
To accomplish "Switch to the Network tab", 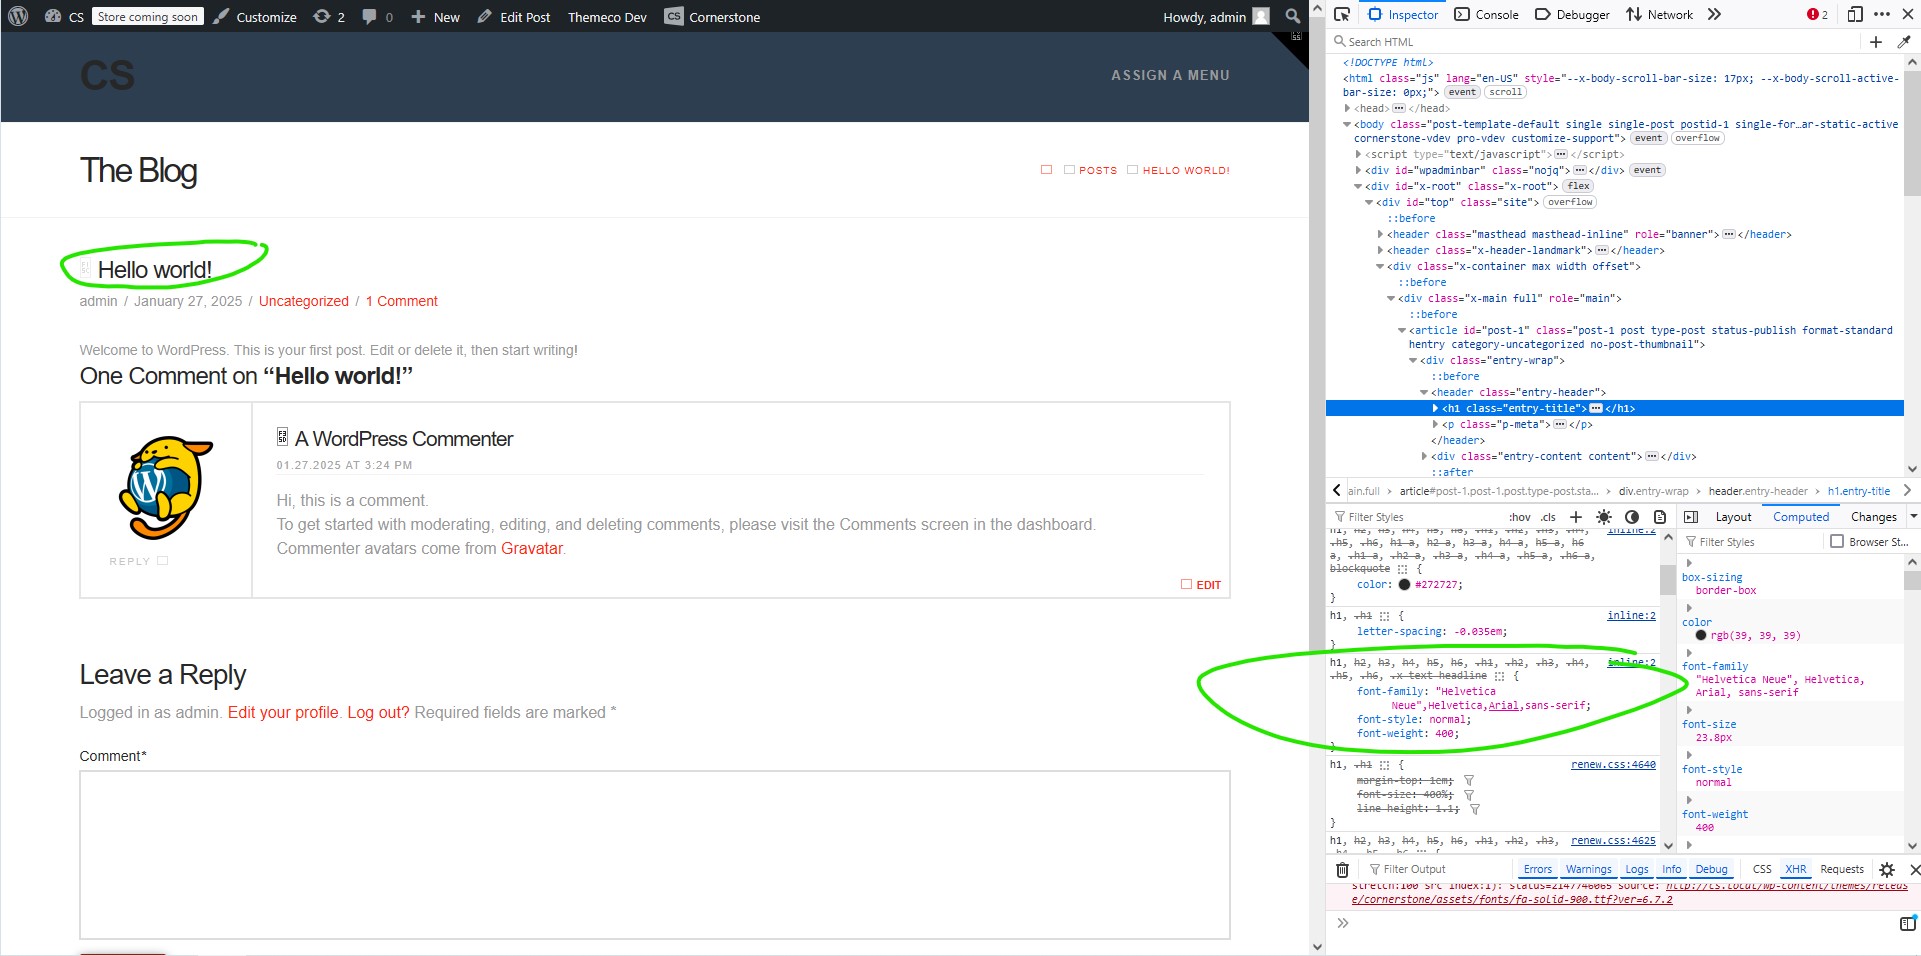I will tap(1659, 15).
